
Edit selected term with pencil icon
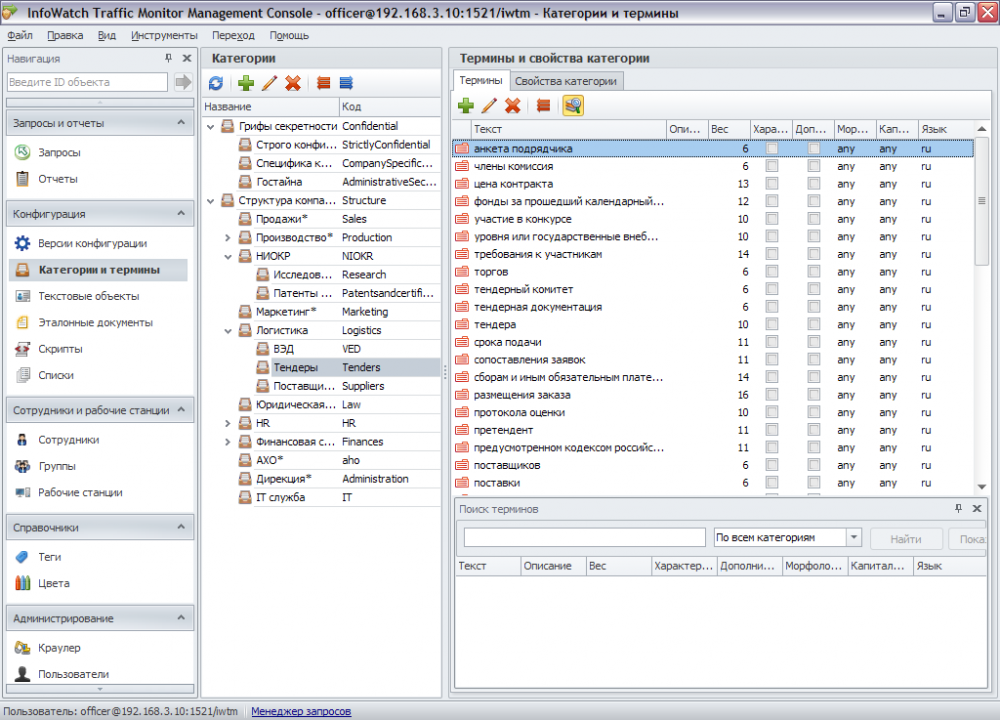click(489, 105)
